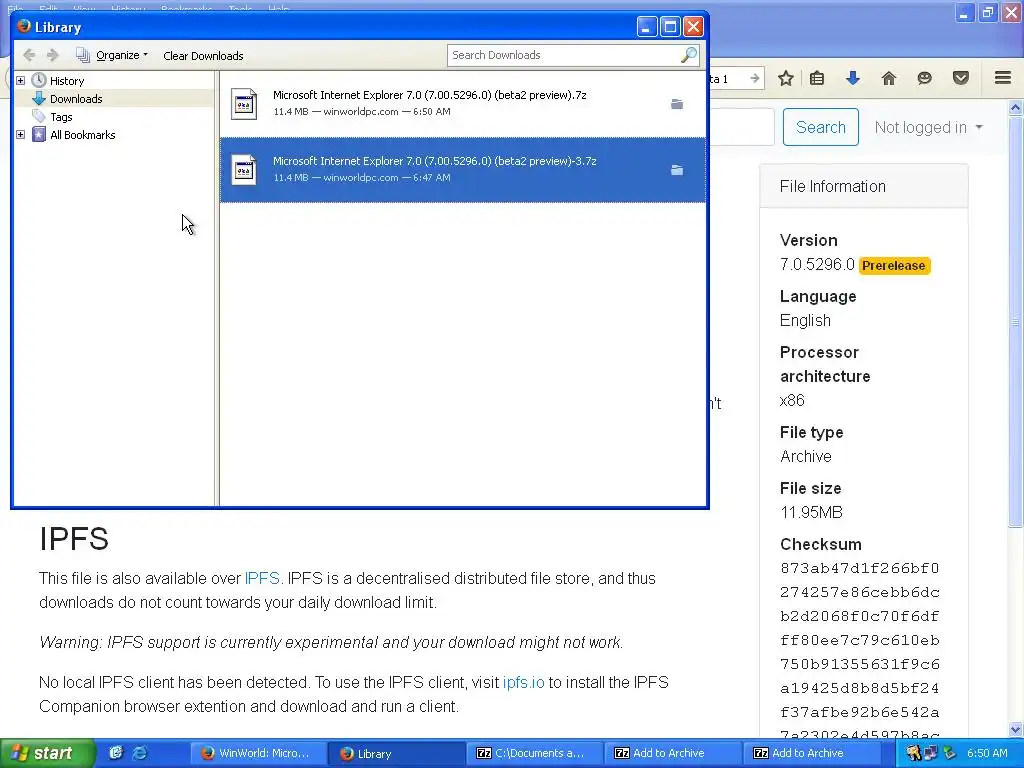1024x768 pixels.
Task: Open Firefox hamburger menu
Action: coord(1003,78)
